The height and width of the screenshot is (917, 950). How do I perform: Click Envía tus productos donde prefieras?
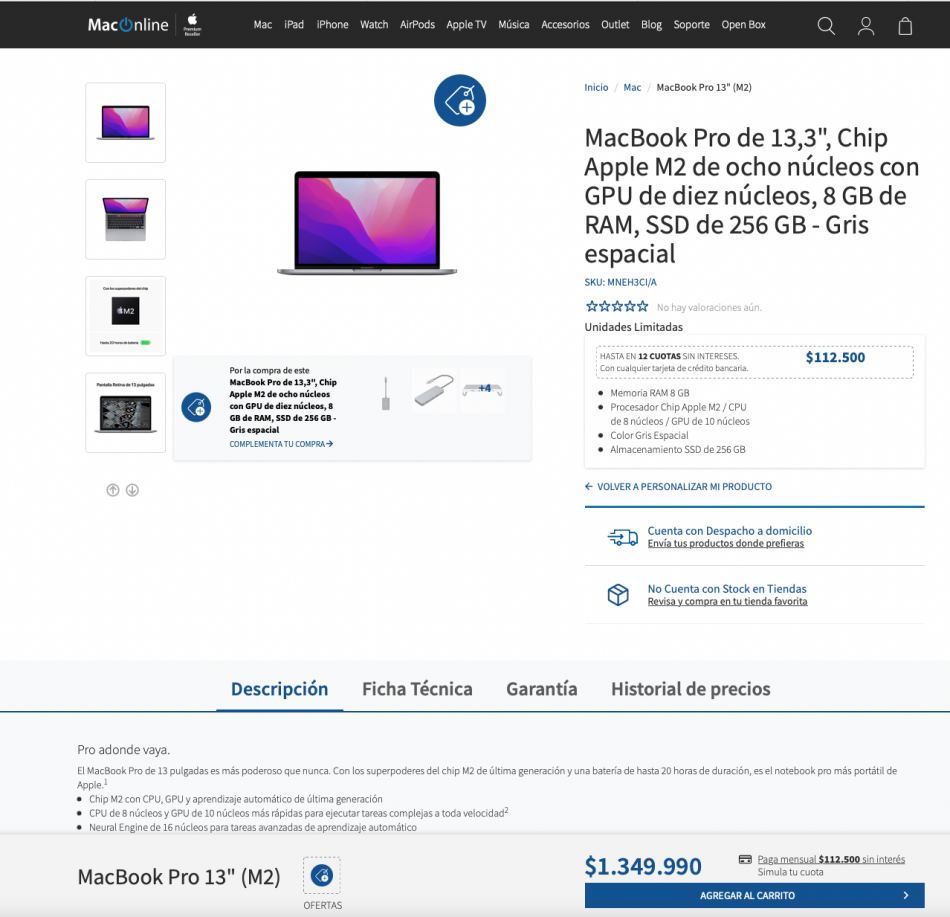coord(725,543)
